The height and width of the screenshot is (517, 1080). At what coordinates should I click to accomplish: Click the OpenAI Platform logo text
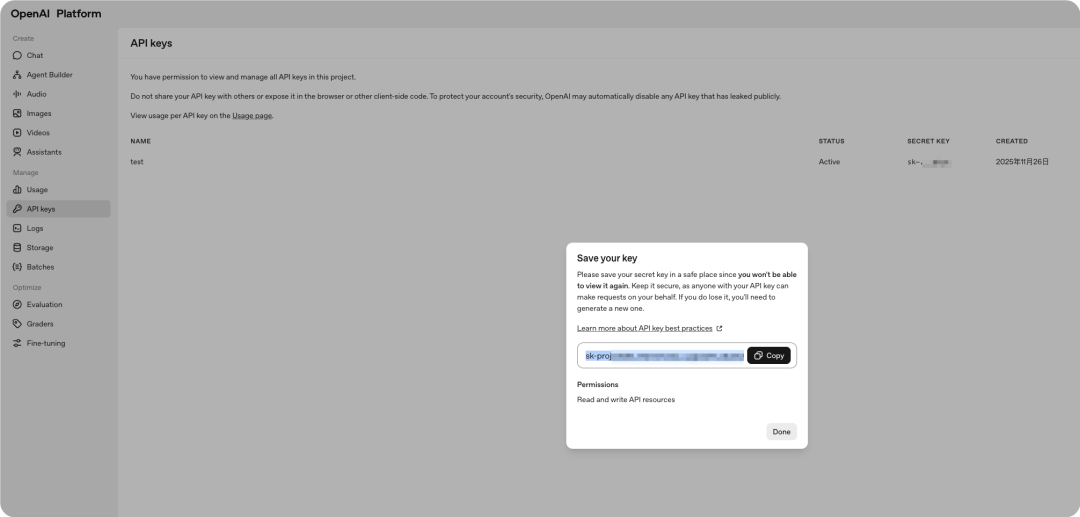[x=56, y=14]
